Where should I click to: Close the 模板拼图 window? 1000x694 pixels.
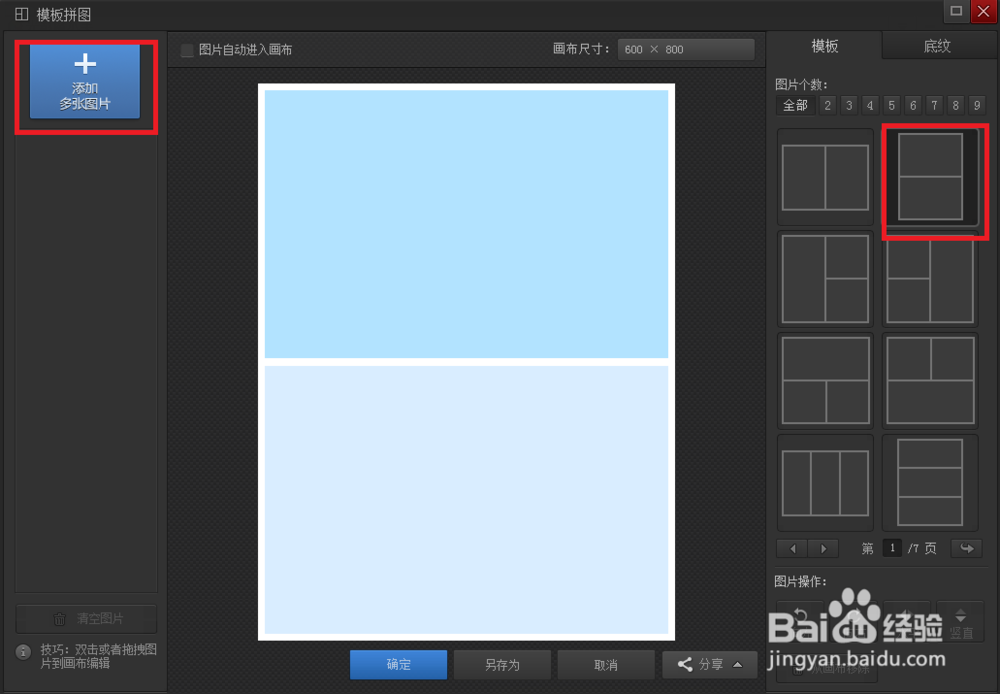(983, 11)
